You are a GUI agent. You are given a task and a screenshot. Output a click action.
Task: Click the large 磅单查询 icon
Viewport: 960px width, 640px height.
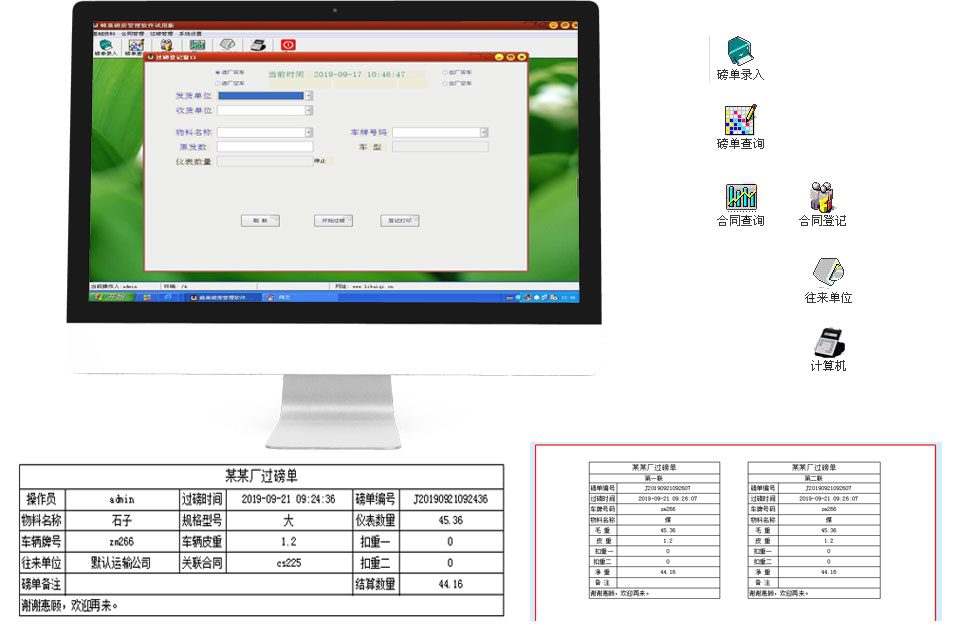740,127
